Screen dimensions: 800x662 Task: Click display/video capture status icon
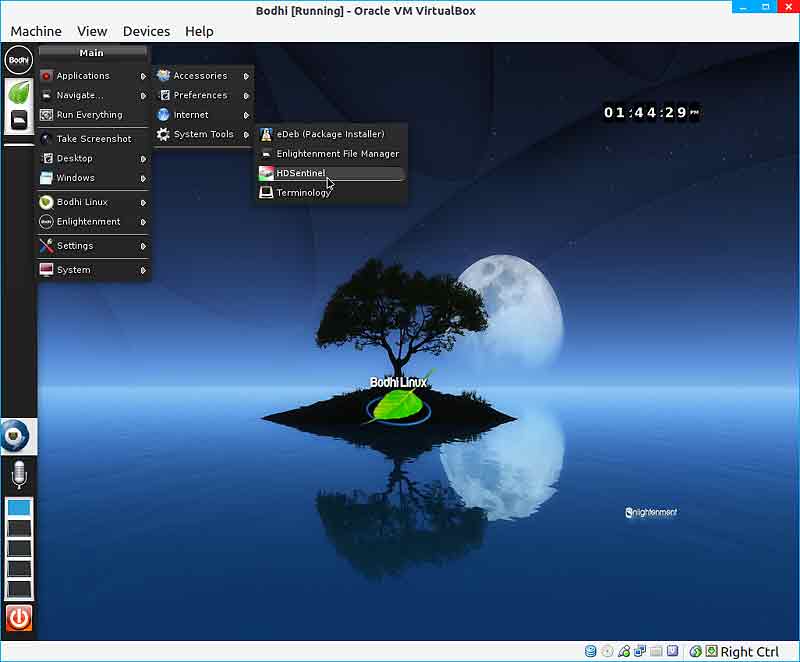[x=673, y=651]
